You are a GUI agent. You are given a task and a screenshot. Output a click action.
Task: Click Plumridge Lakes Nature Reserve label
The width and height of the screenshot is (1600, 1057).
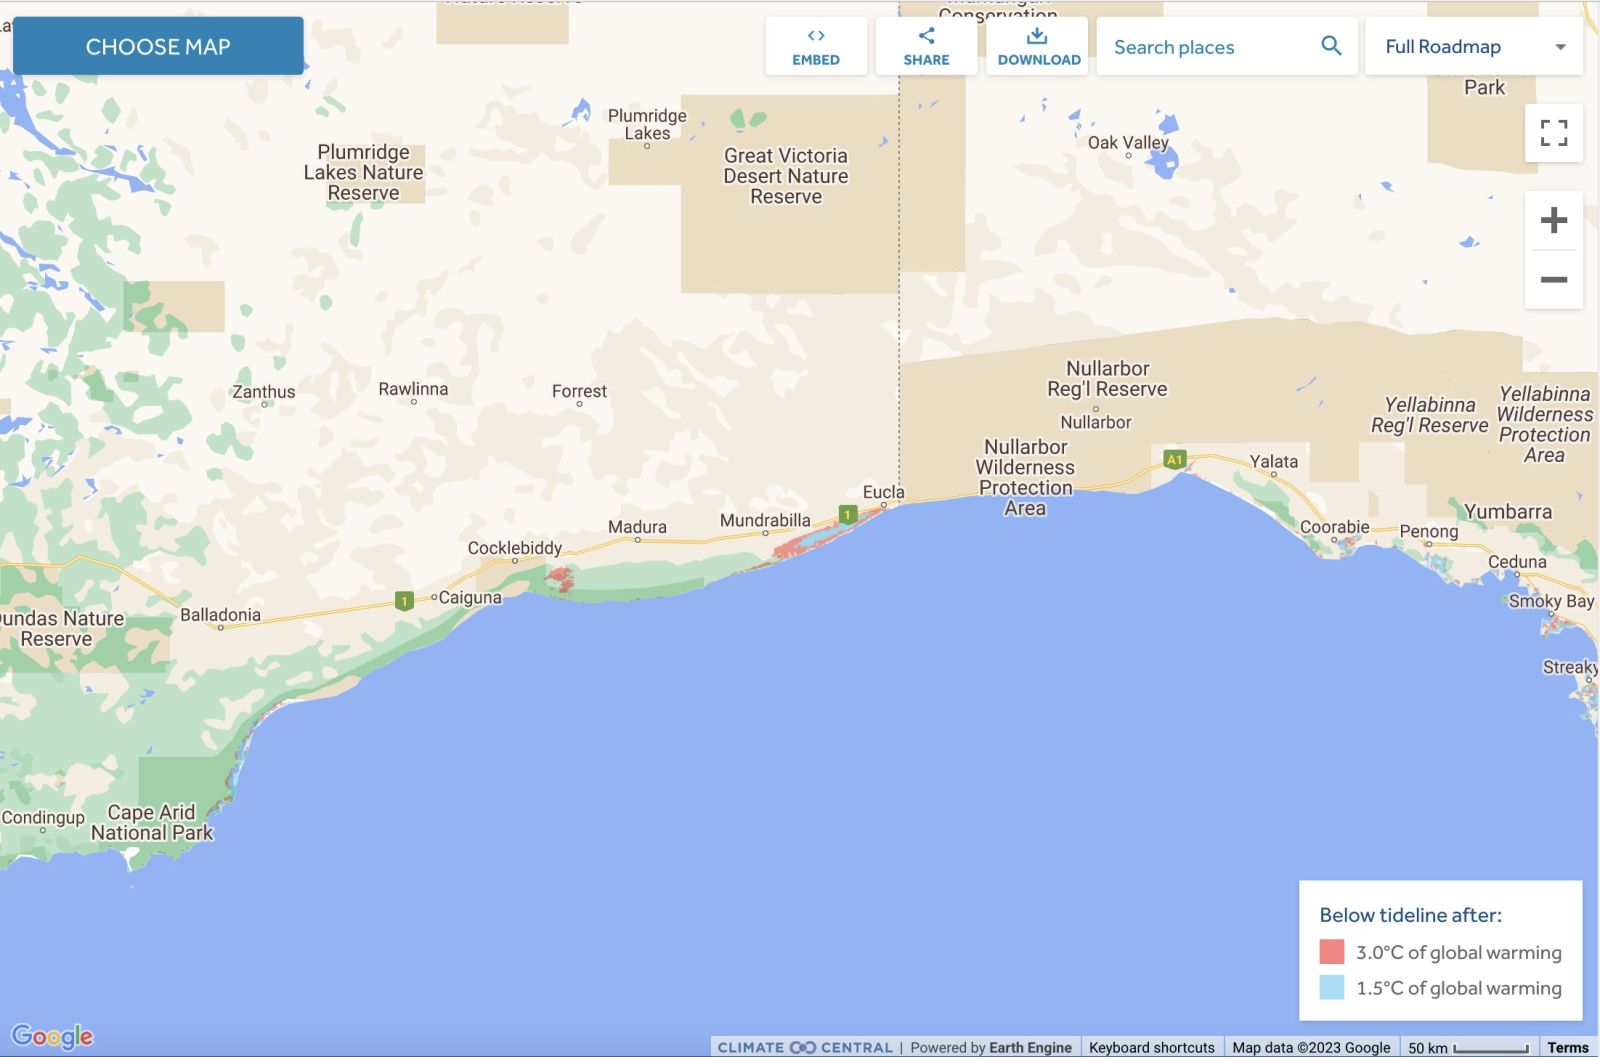tap(363, 172)
